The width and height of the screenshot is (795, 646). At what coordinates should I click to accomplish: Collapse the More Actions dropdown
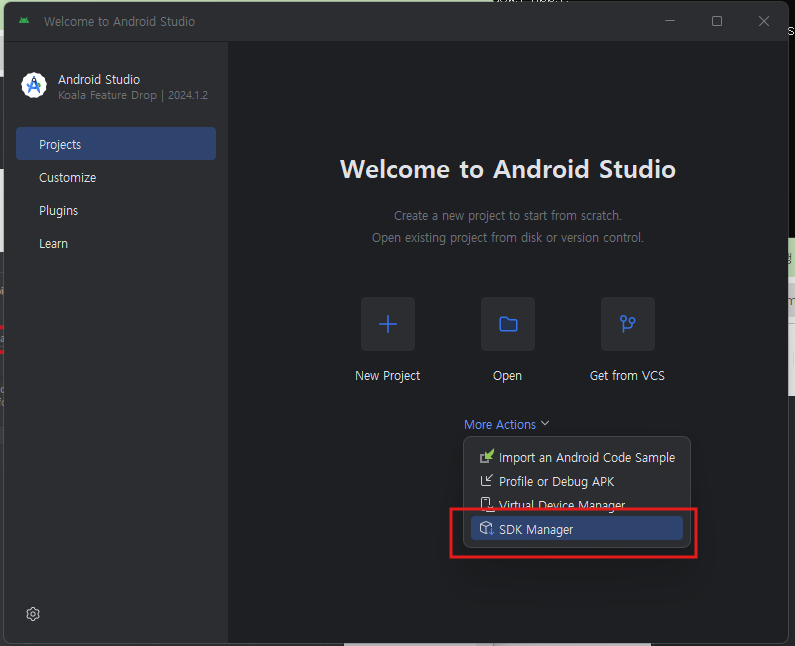pos(507,424)
